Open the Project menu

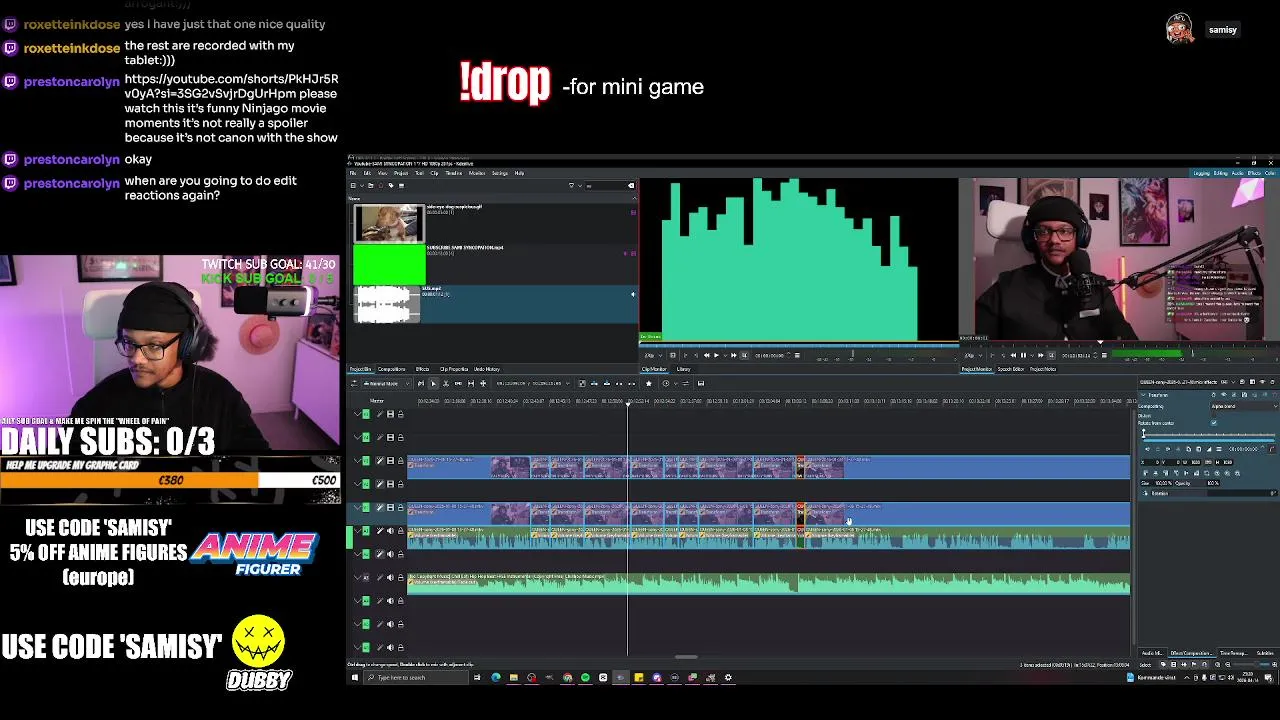pos(401,173)
